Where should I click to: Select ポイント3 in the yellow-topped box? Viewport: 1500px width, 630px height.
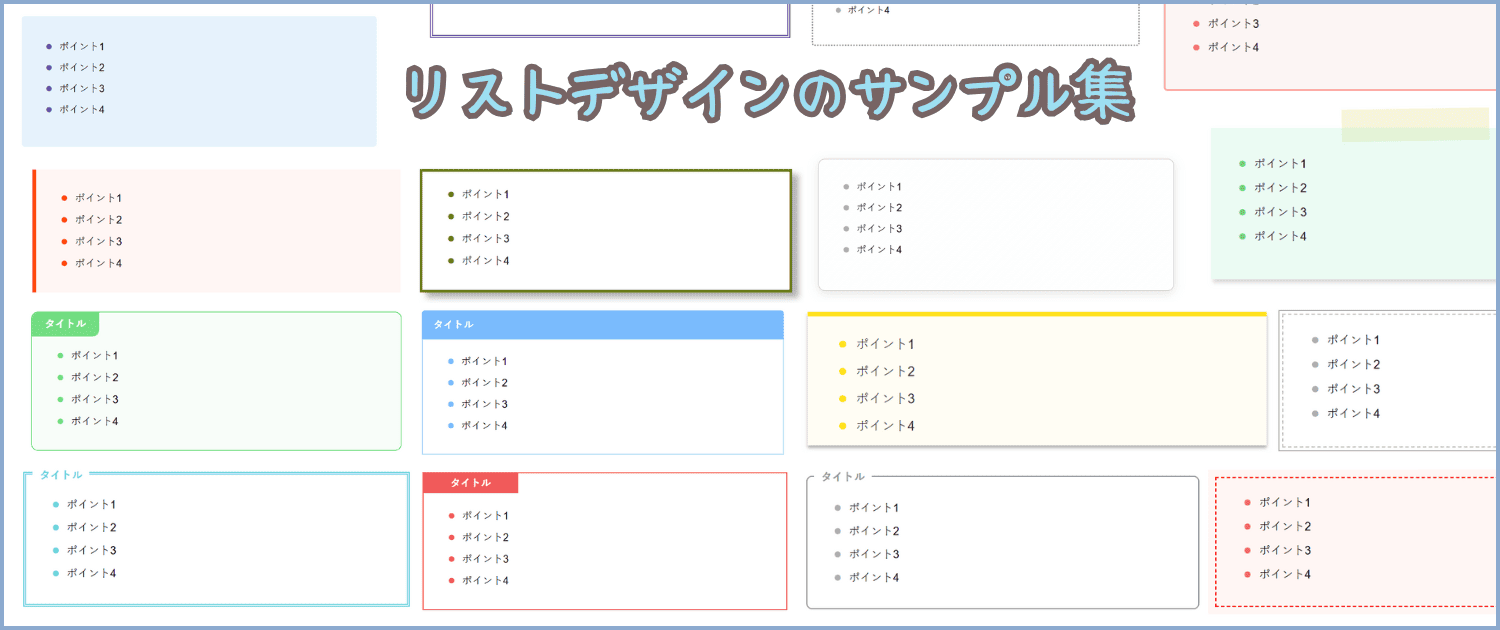pos(885,399)
